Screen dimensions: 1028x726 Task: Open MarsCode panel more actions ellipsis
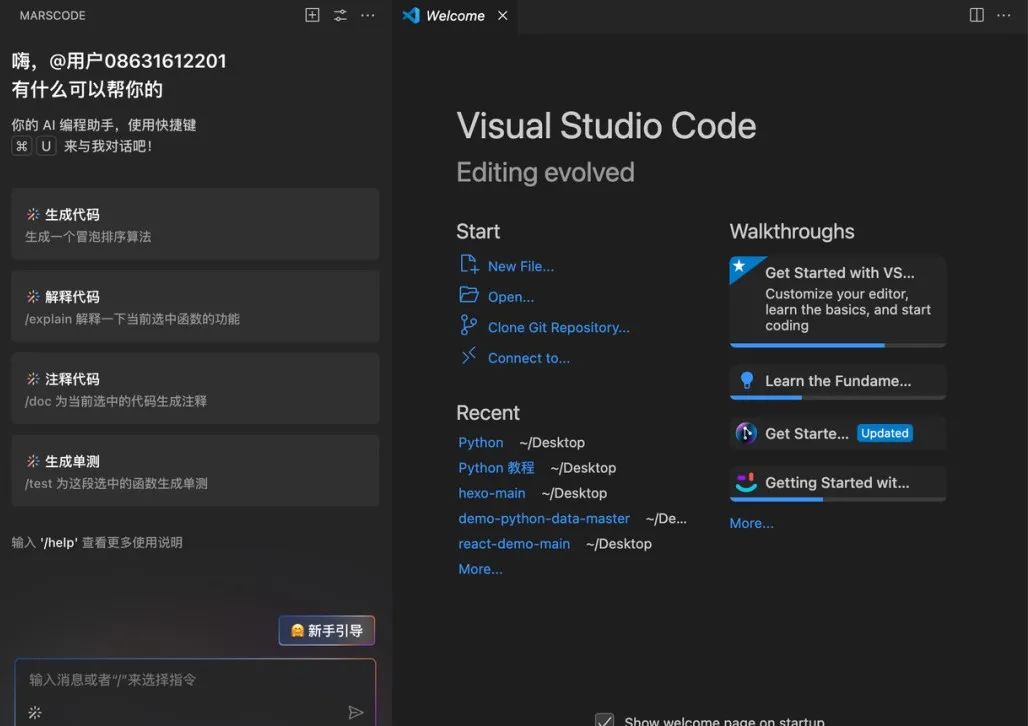tap(368, 15)
